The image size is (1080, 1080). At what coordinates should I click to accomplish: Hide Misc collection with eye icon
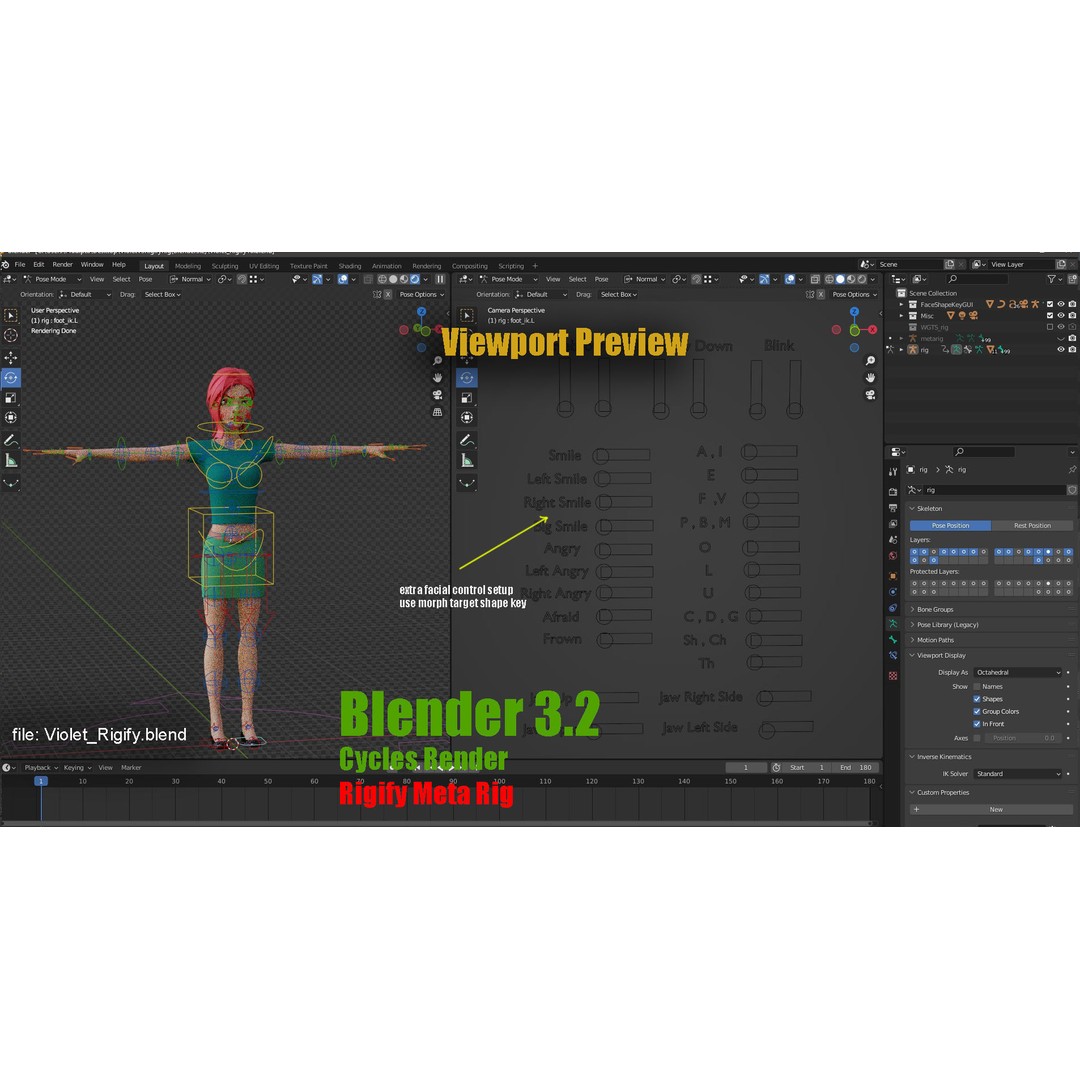pyautogui.click(x=1061, y=315)
